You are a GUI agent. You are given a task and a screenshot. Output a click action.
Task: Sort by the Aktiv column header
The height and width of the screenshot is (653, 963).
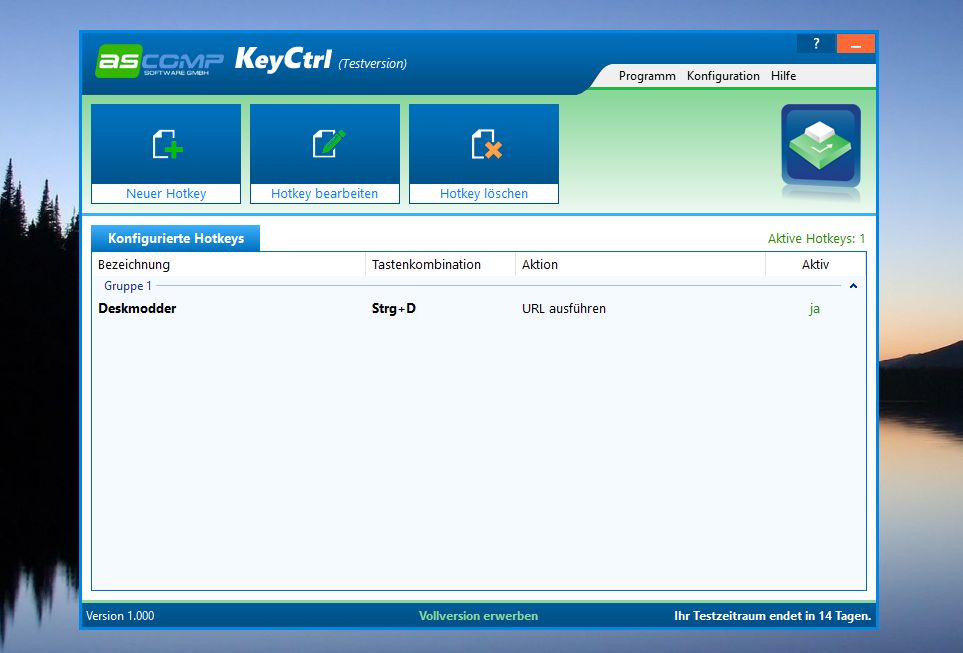(x=816, y=265)
